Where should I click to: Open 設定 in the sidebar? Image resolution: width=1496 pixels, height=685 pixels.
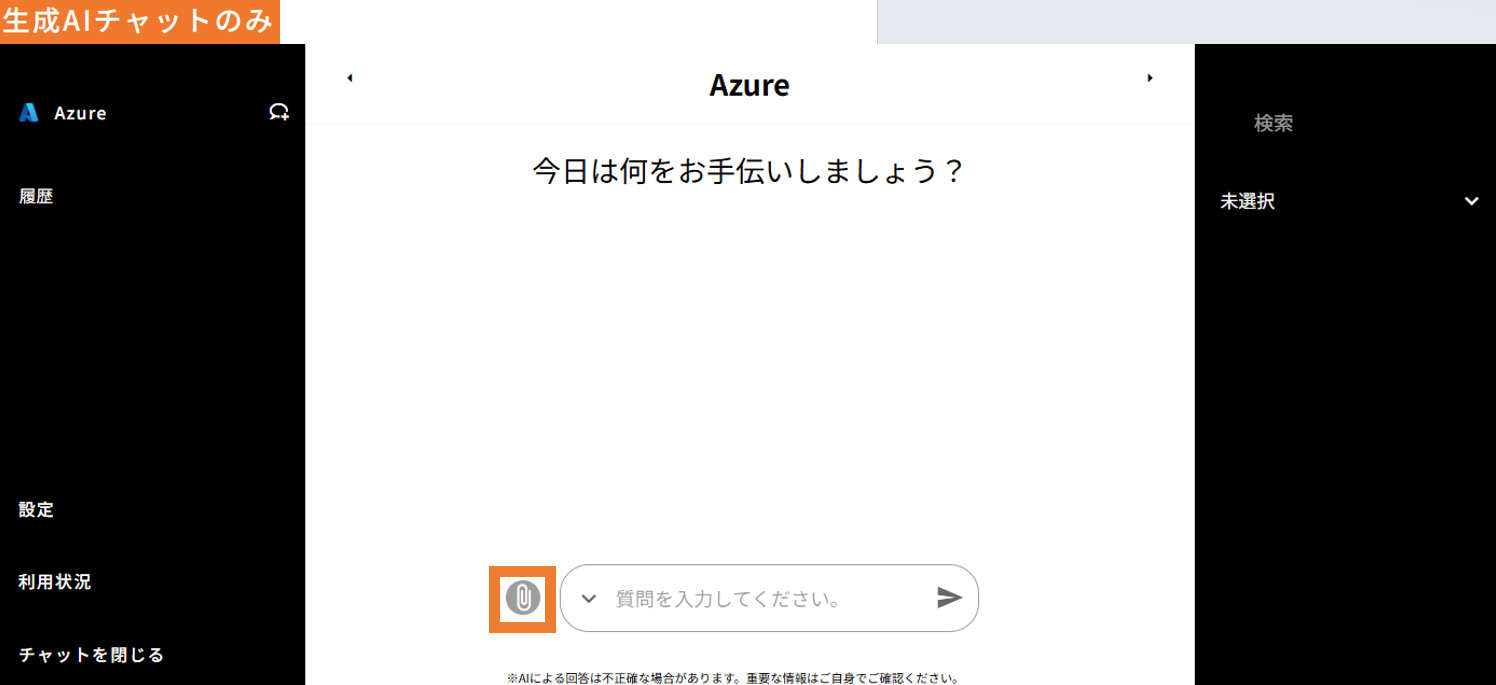coord(36,509)
